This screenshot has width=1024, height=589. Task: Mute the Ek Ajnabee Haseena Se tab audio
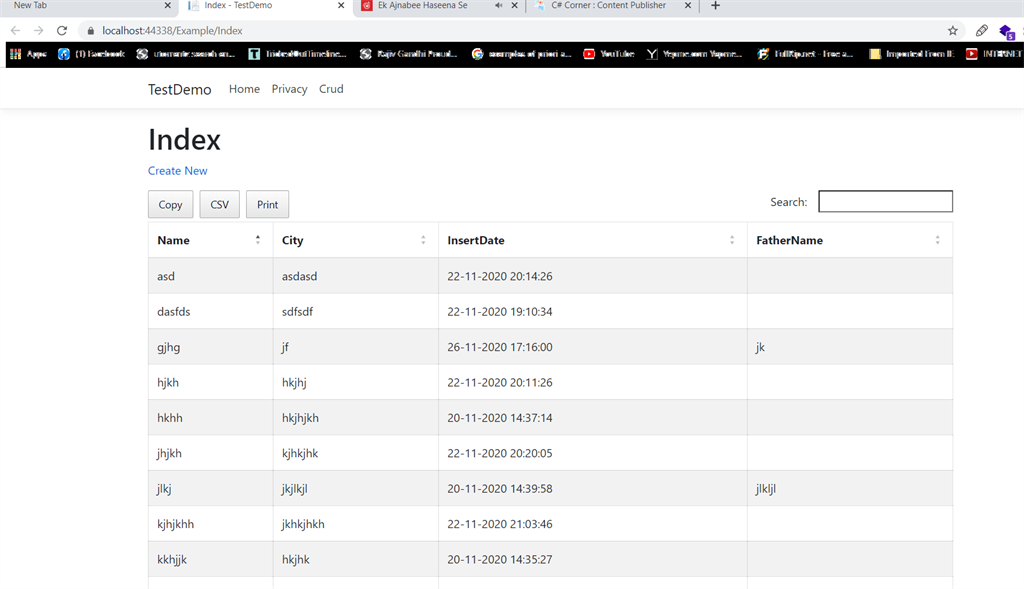point(499,5)
